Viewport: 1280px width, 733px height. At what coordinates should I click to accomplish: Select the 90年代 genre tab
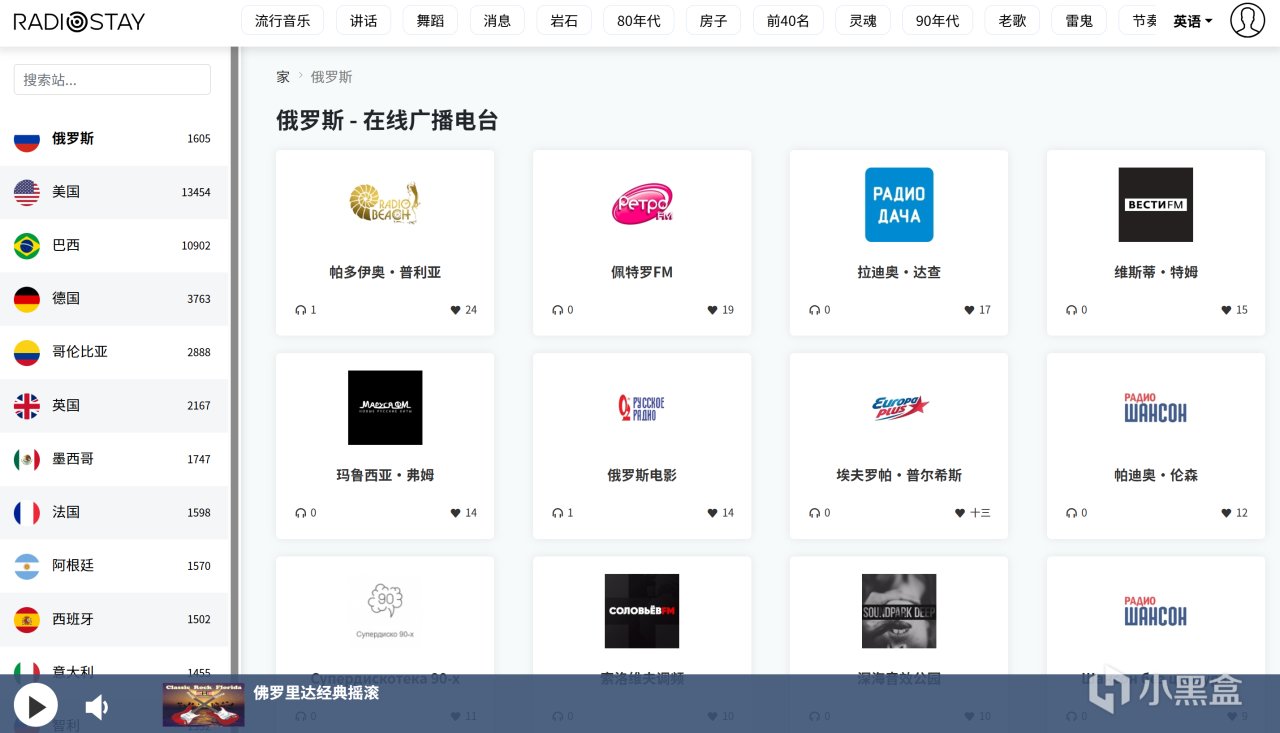coord(938,20)
